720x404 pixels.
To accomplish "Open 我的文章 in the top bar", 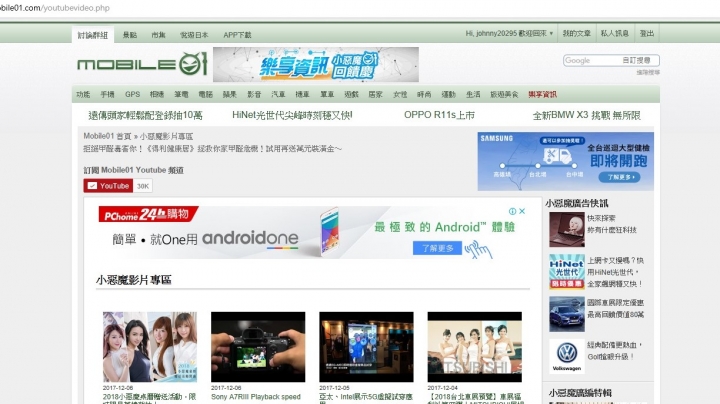I will (576, 34).
